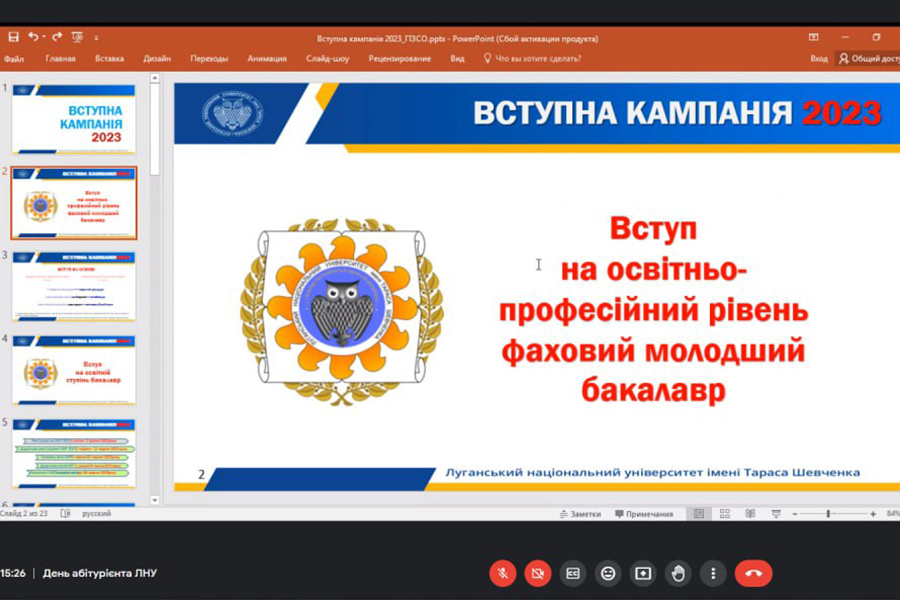Viewport: 900px width, 600px height.
Task: Open the Дизайн ribbon tab
Action: click(157, 59)
